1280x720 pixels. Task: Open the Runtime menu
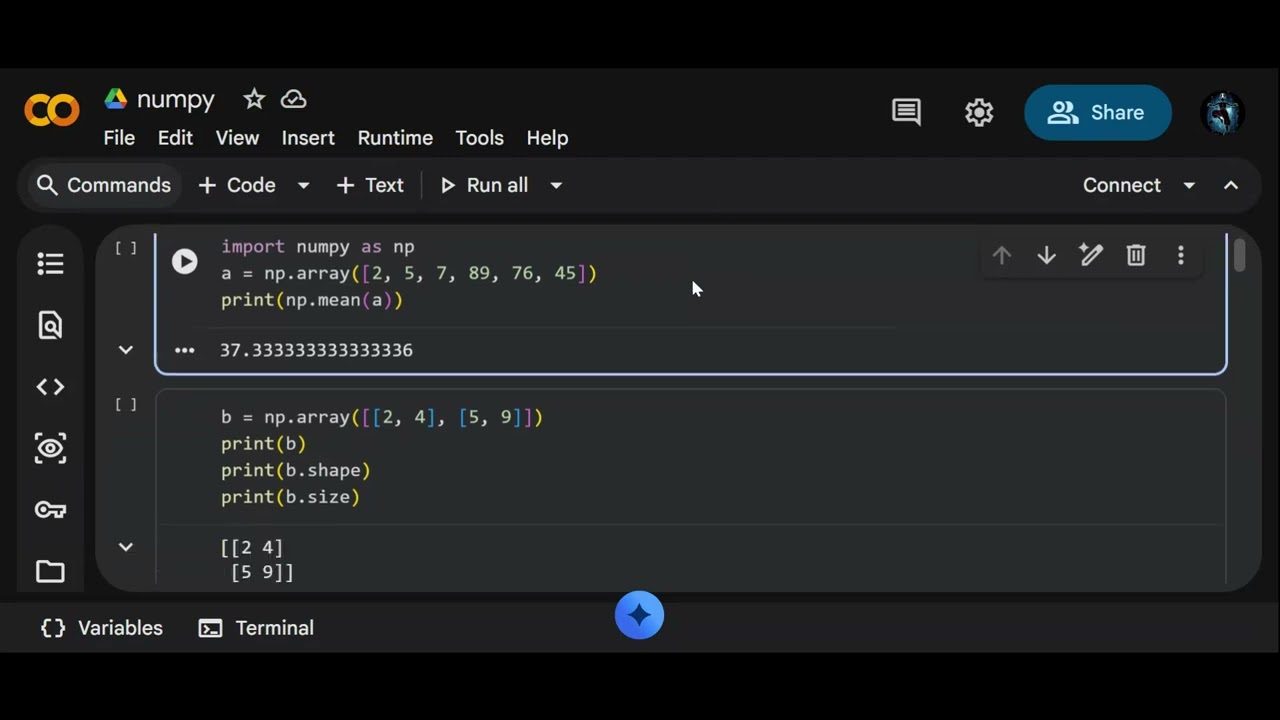point(395,138)
